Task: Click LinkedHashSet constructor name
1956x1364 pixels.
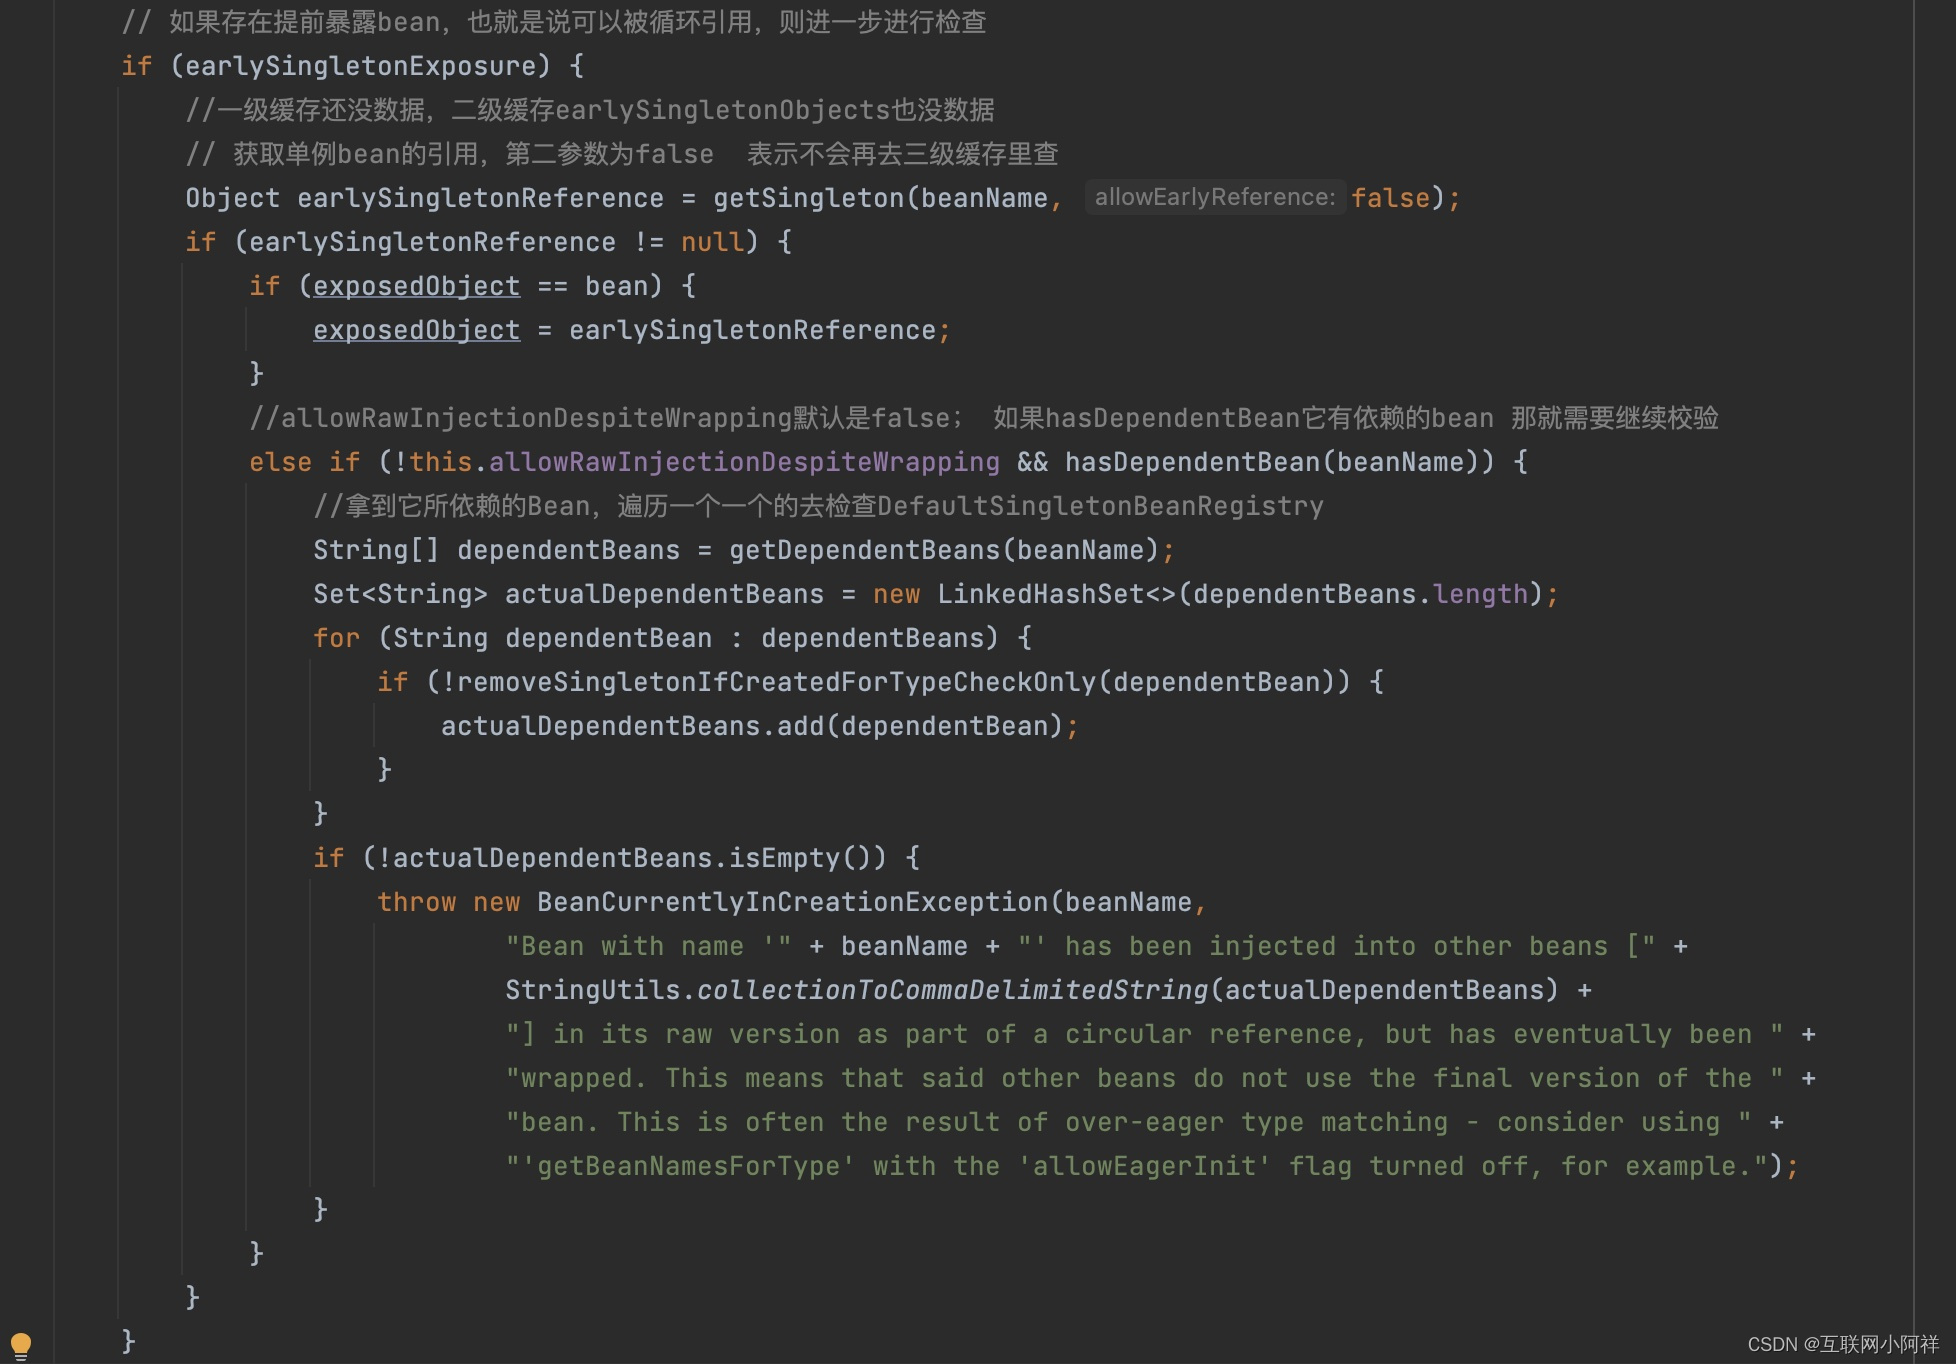Action: click(x=1040, y=594)
